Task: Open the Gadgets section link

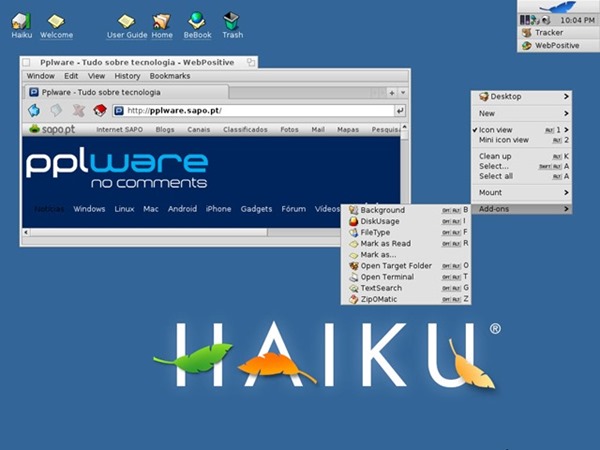Action: point(256,209)
